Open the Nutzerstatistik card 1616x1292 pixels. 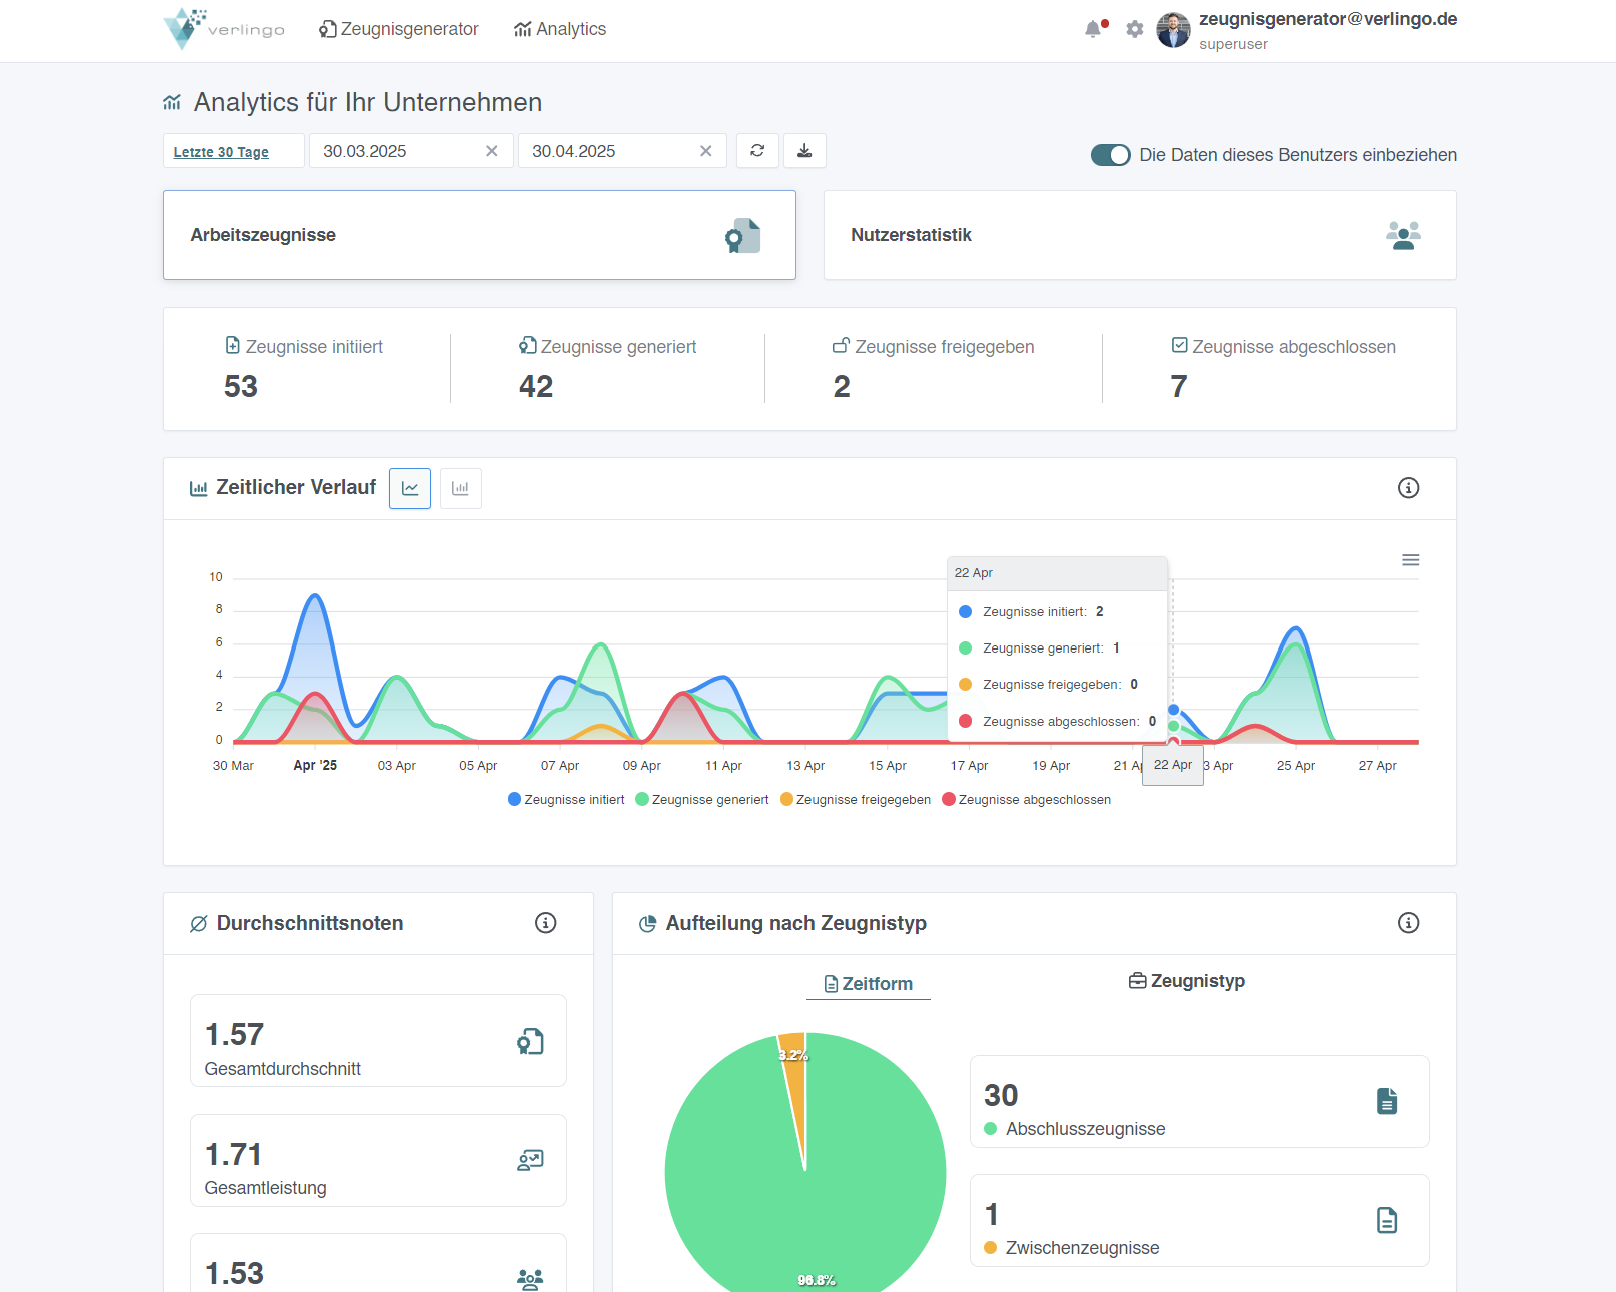pos(1139,235)
